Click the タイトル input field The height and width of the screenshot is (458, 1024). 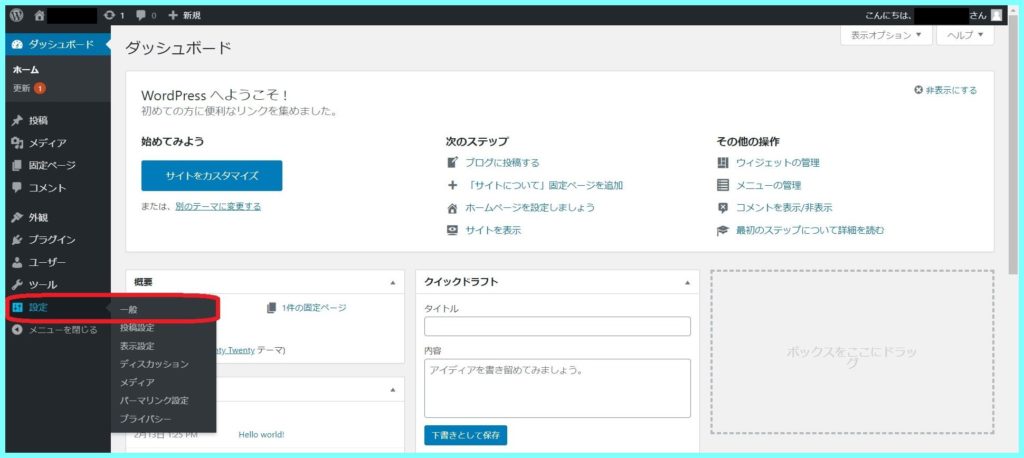tap(557, 326)
